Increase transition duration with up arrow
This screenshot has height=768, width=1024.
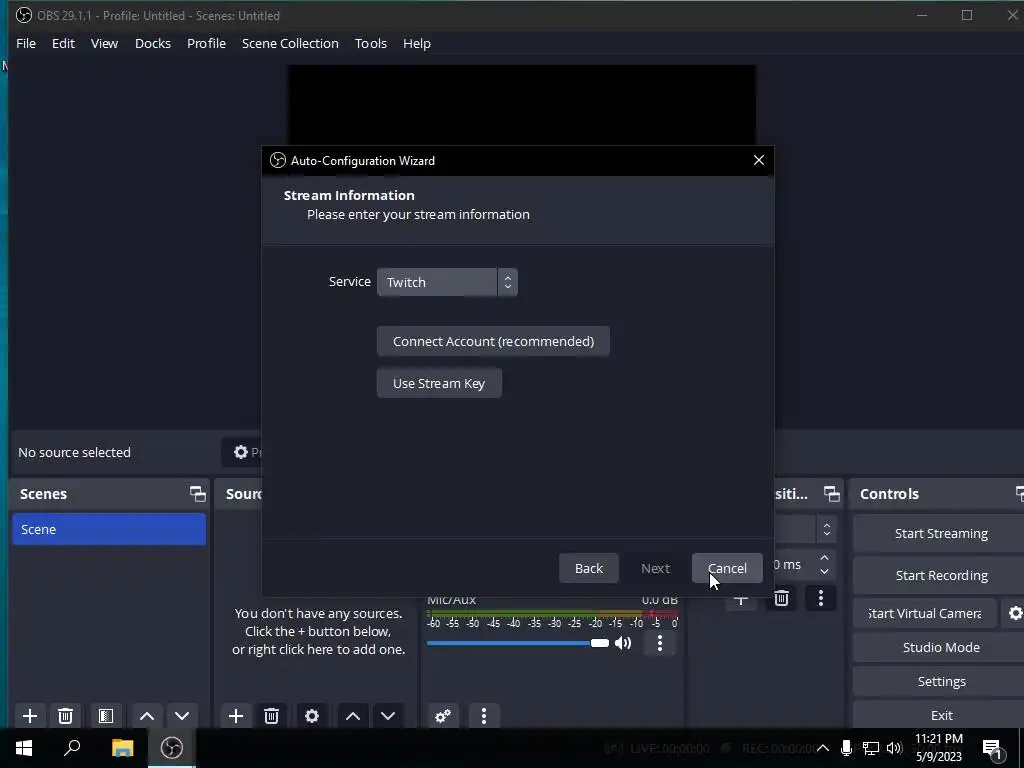point(824,558)
